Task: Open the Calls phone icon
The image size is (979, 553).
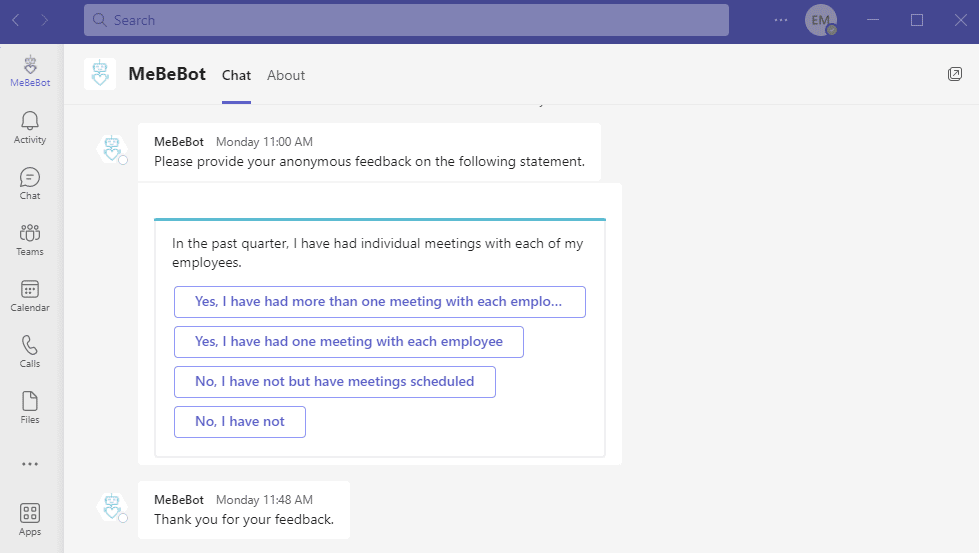Action: pyautogui.click(x=30, y=351)
